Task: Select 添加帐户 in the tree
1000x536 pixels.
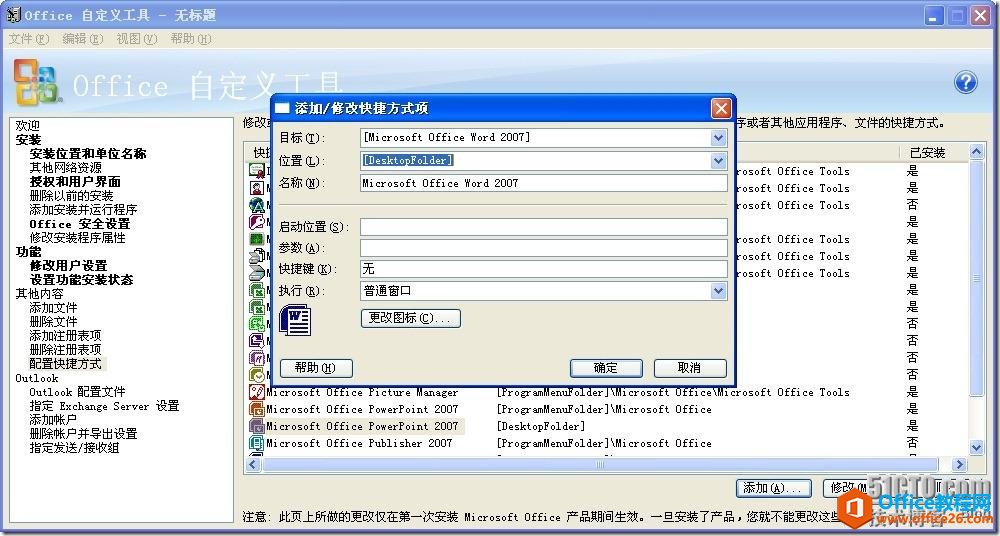Action: click(x=54, y=421)
